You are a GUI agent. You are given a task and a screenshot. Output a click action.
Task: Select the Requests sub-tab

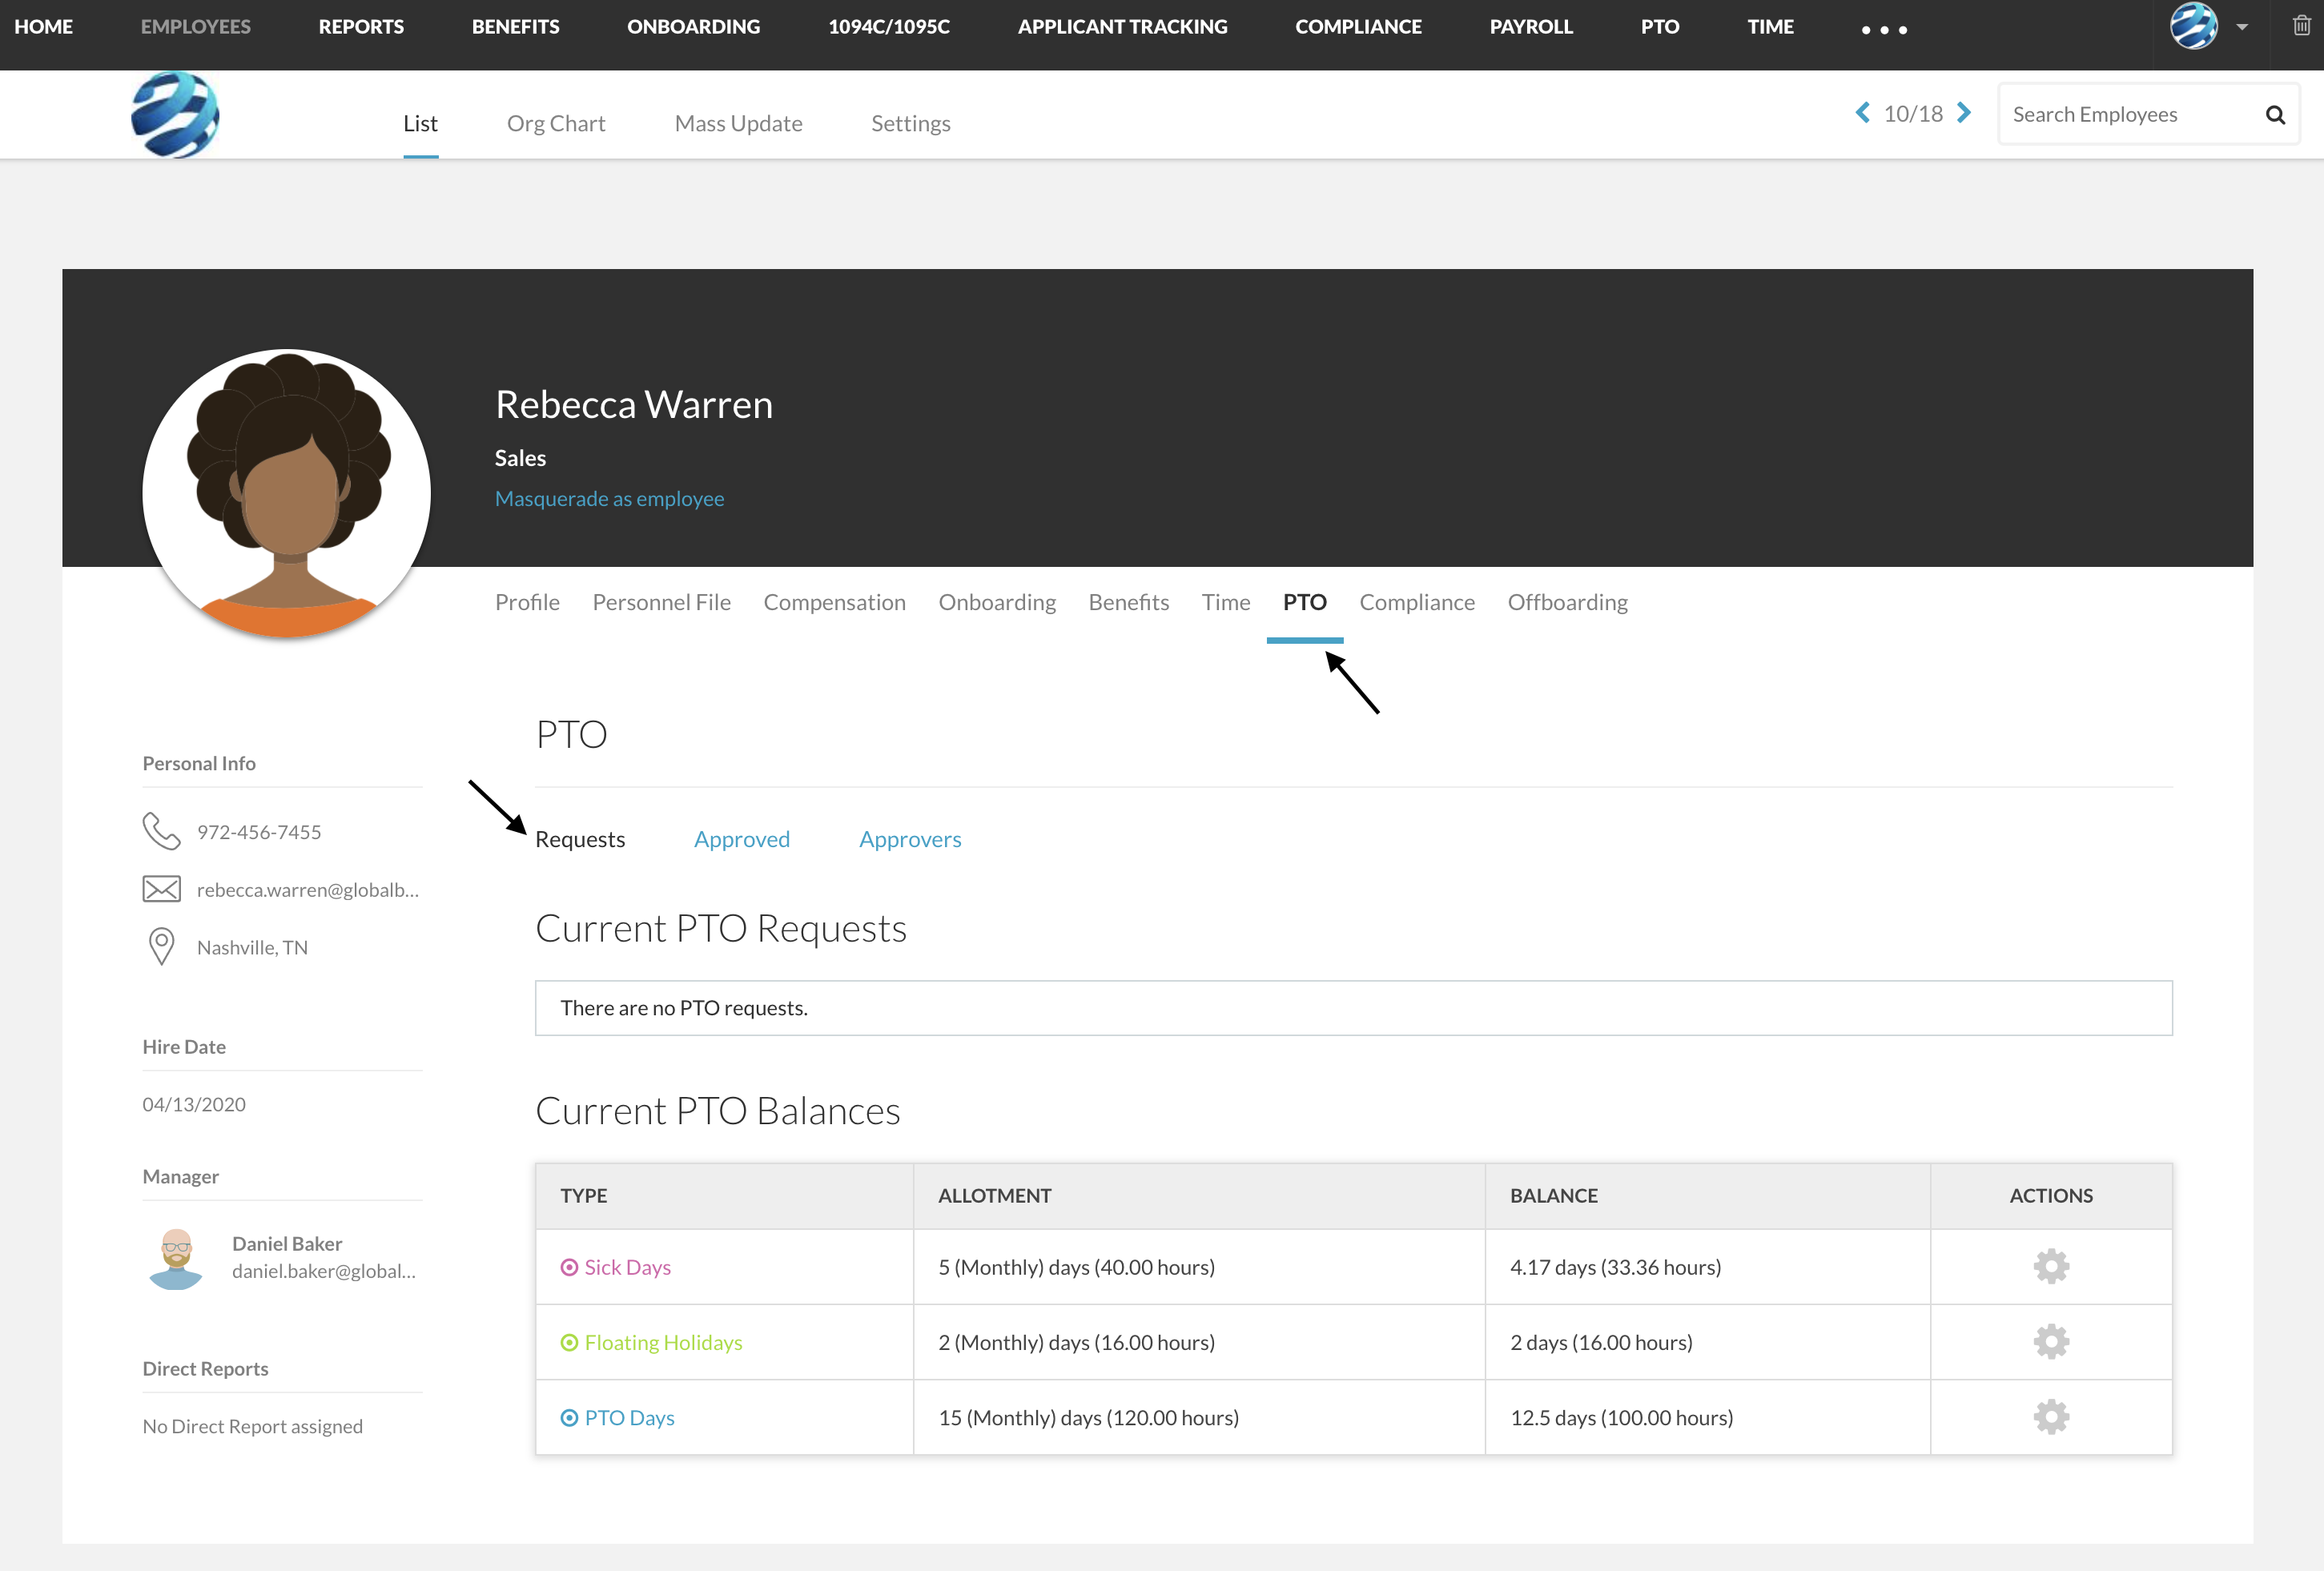pyautogui.click(x=580, y=839)
